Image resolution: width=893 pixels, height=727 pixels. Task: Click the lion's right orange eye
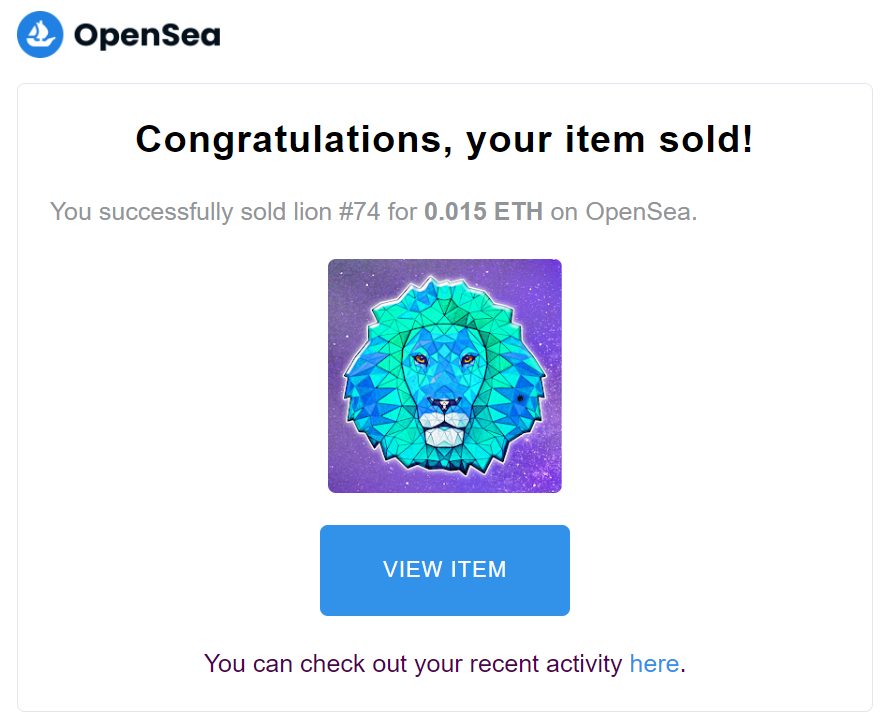tap(469, 359)
